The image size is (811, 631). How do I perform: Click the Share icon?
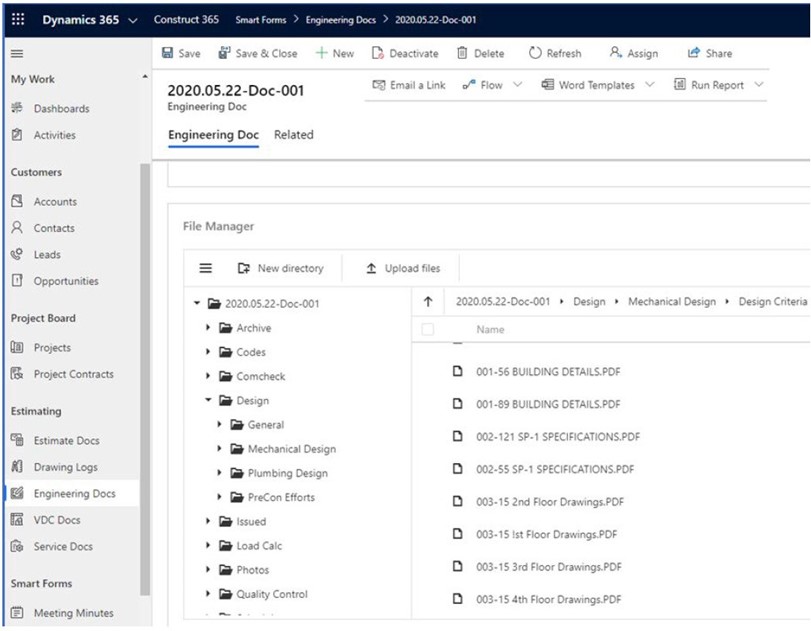pos(694,53)
